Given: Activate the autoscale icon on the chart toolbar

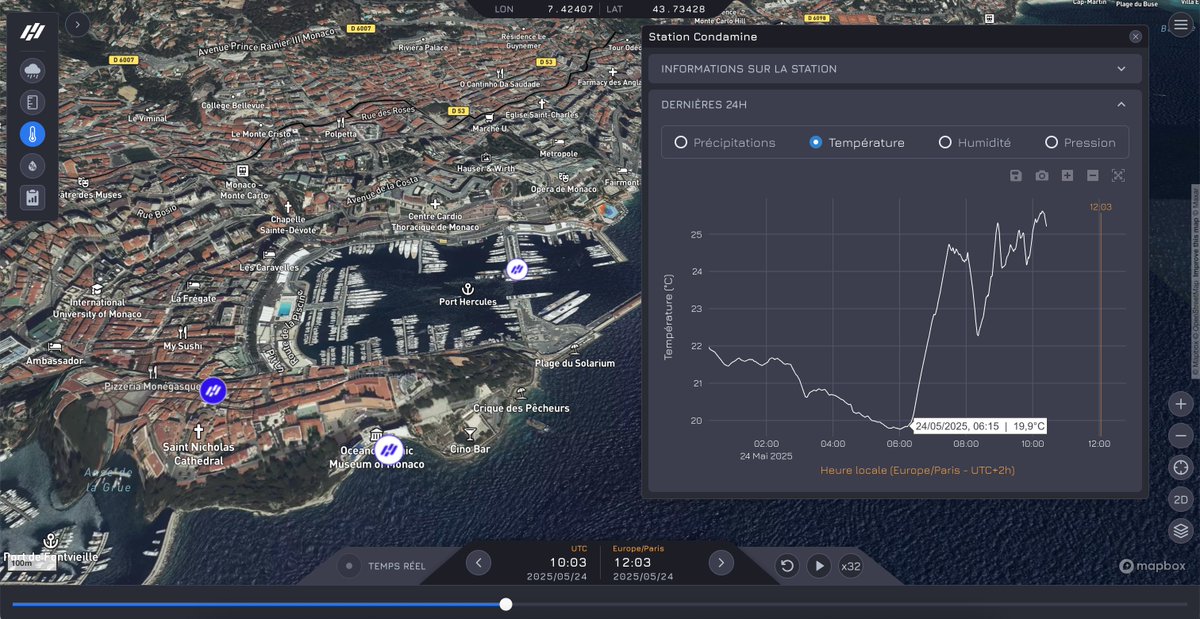Looking at the screenshot, I should [1118, 175].
